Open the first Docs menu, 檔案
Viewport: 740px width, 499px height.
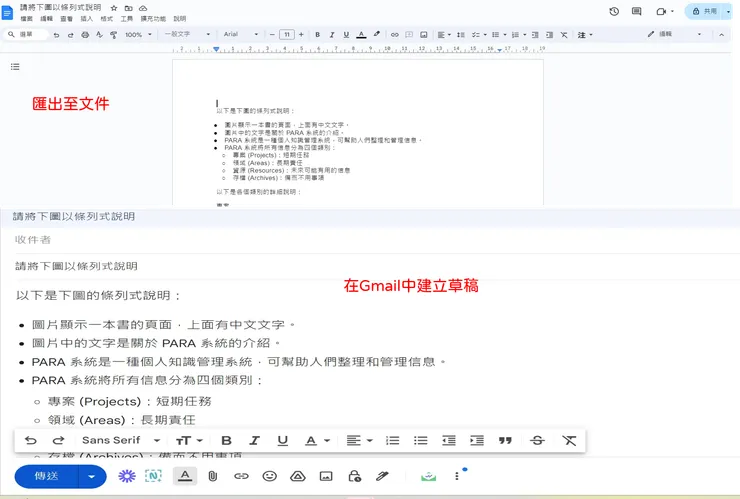(27, 19)
